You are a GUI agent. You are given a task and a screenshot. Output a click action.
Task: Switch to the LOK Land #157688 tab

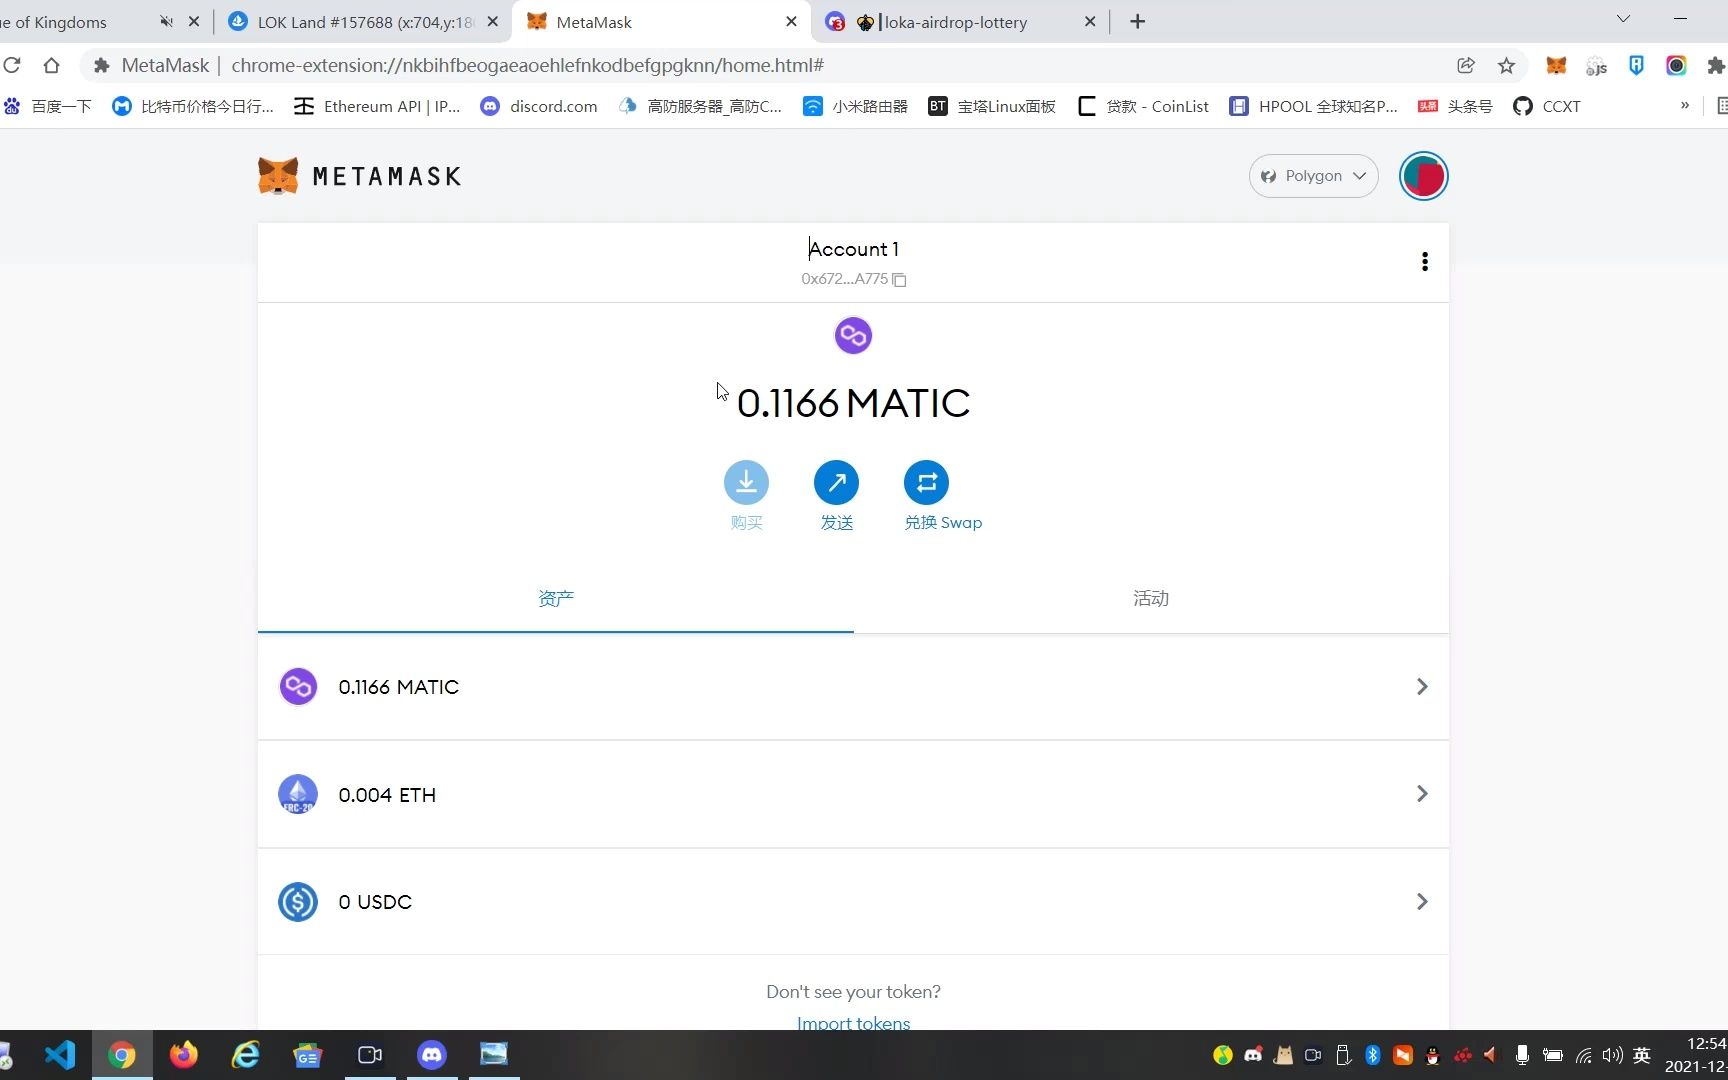tap(364, 22)
